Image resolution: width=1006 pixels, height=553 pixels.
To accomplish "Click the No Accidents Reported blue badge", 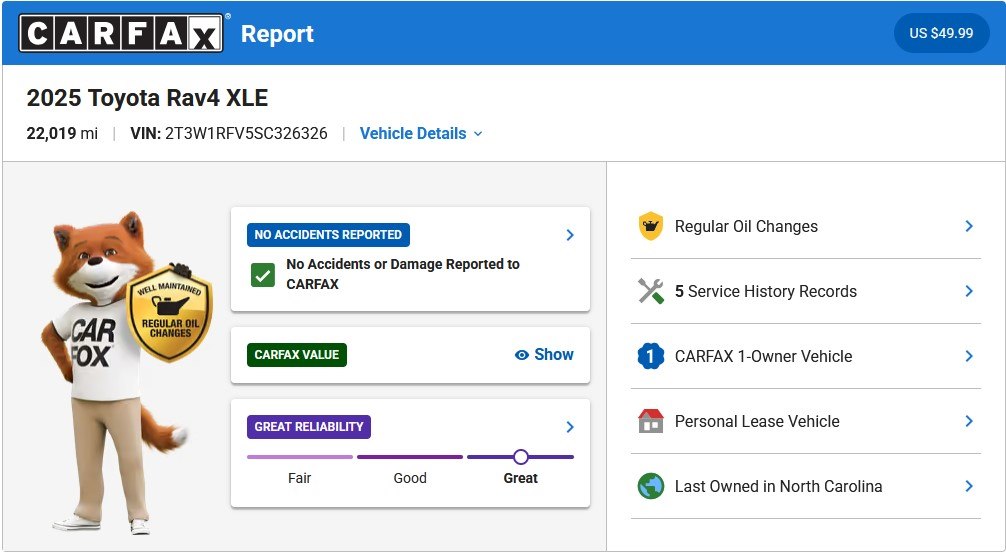I will pos(328,235).
